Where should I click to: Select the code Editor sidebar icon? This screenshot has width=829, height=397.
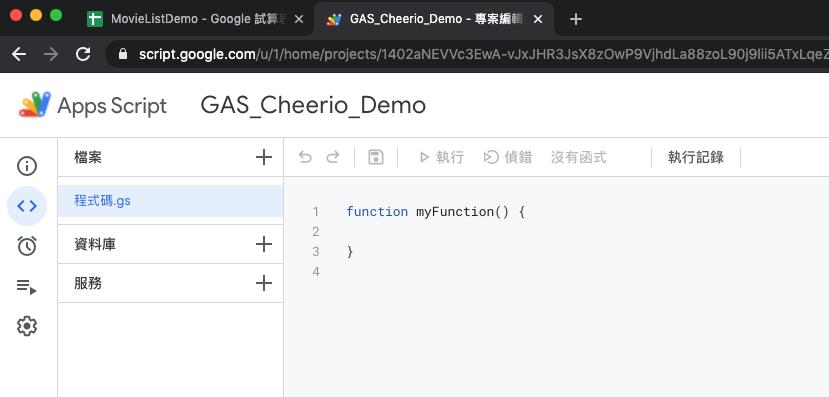click(27, 206)
